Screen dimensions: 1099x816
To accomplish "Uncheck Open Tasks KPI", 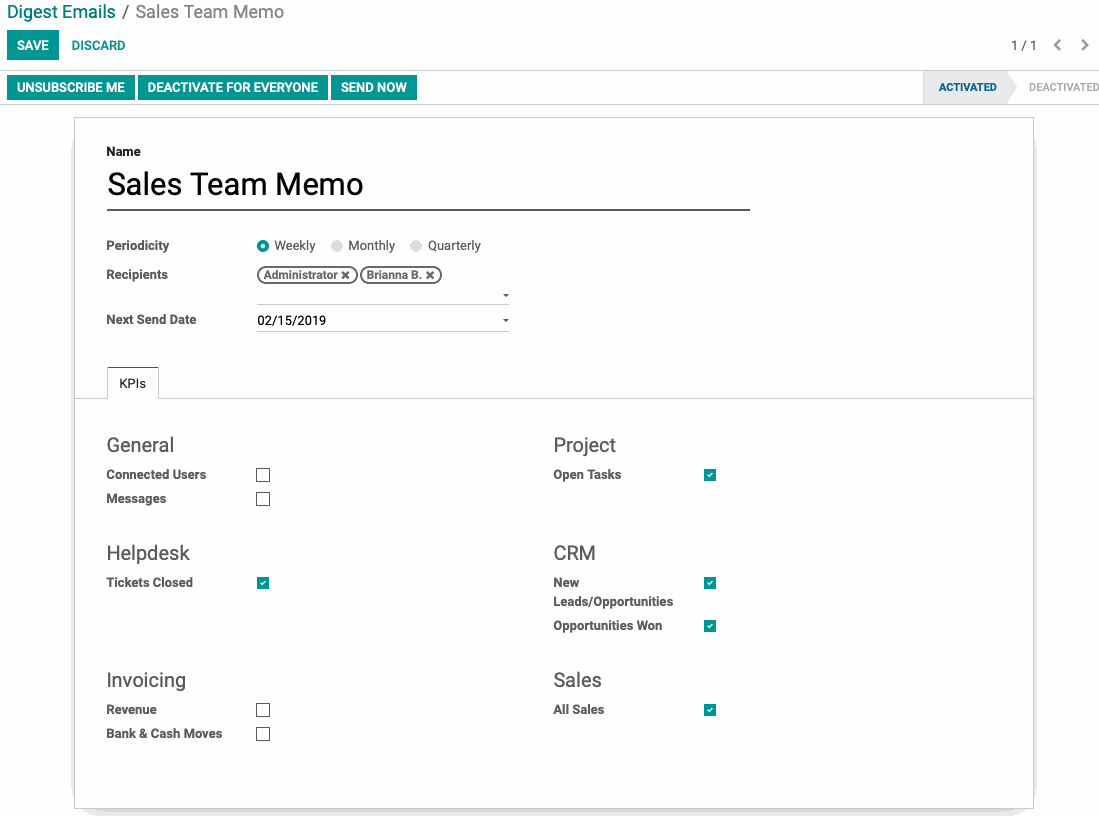I will pos(710,475).
